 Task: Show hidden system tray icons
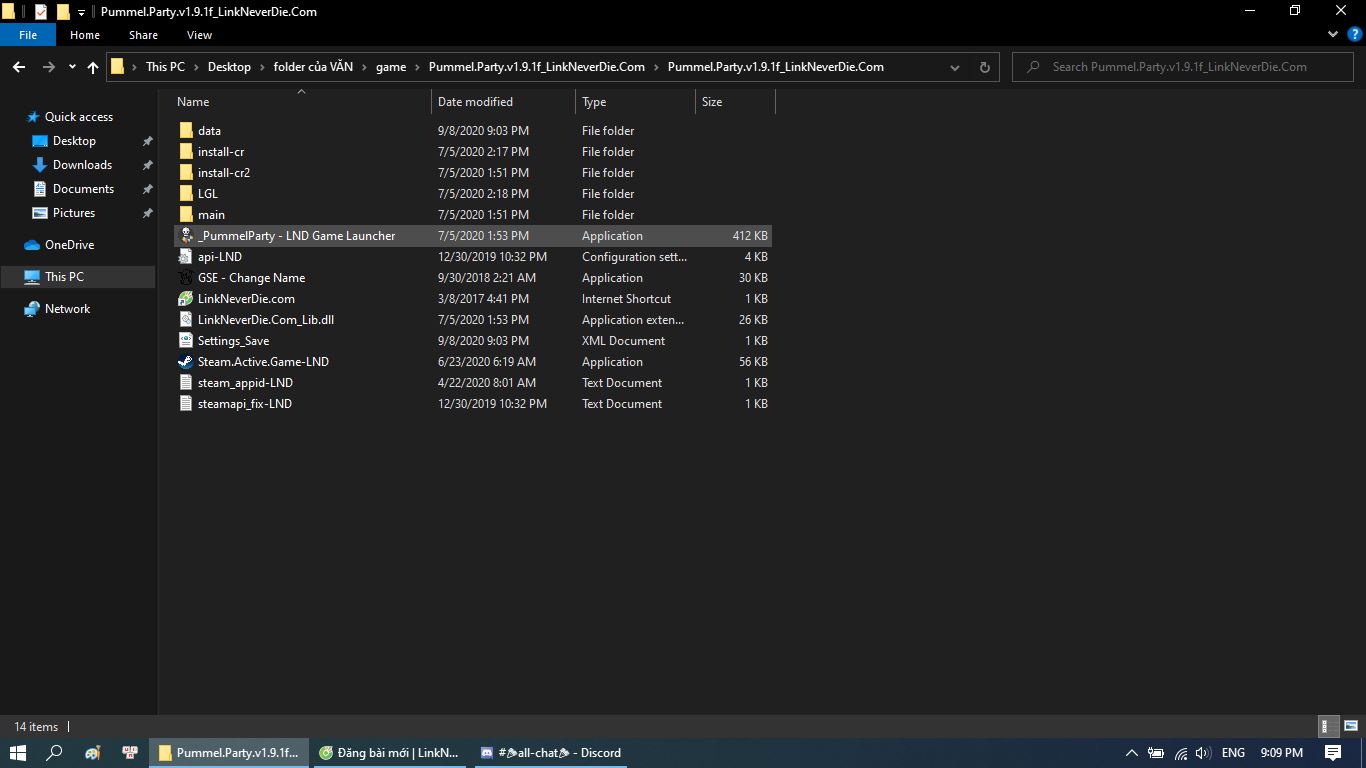point(1131,753)
